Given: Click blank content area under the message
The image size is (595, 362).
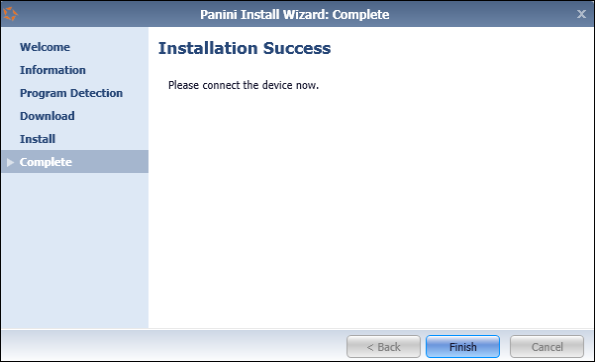Looking at the screenshot, I should [x=371, y=209].
